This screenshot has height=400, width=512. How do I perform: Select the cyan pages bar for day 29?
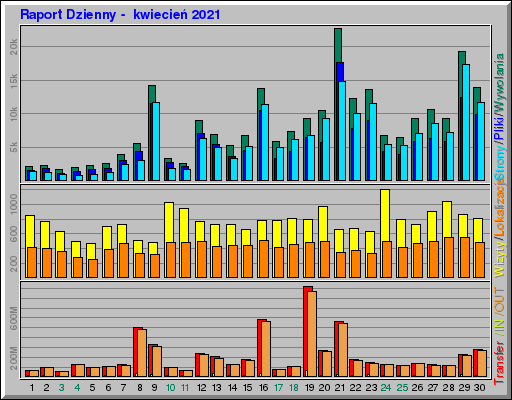[x=466, y=123]
